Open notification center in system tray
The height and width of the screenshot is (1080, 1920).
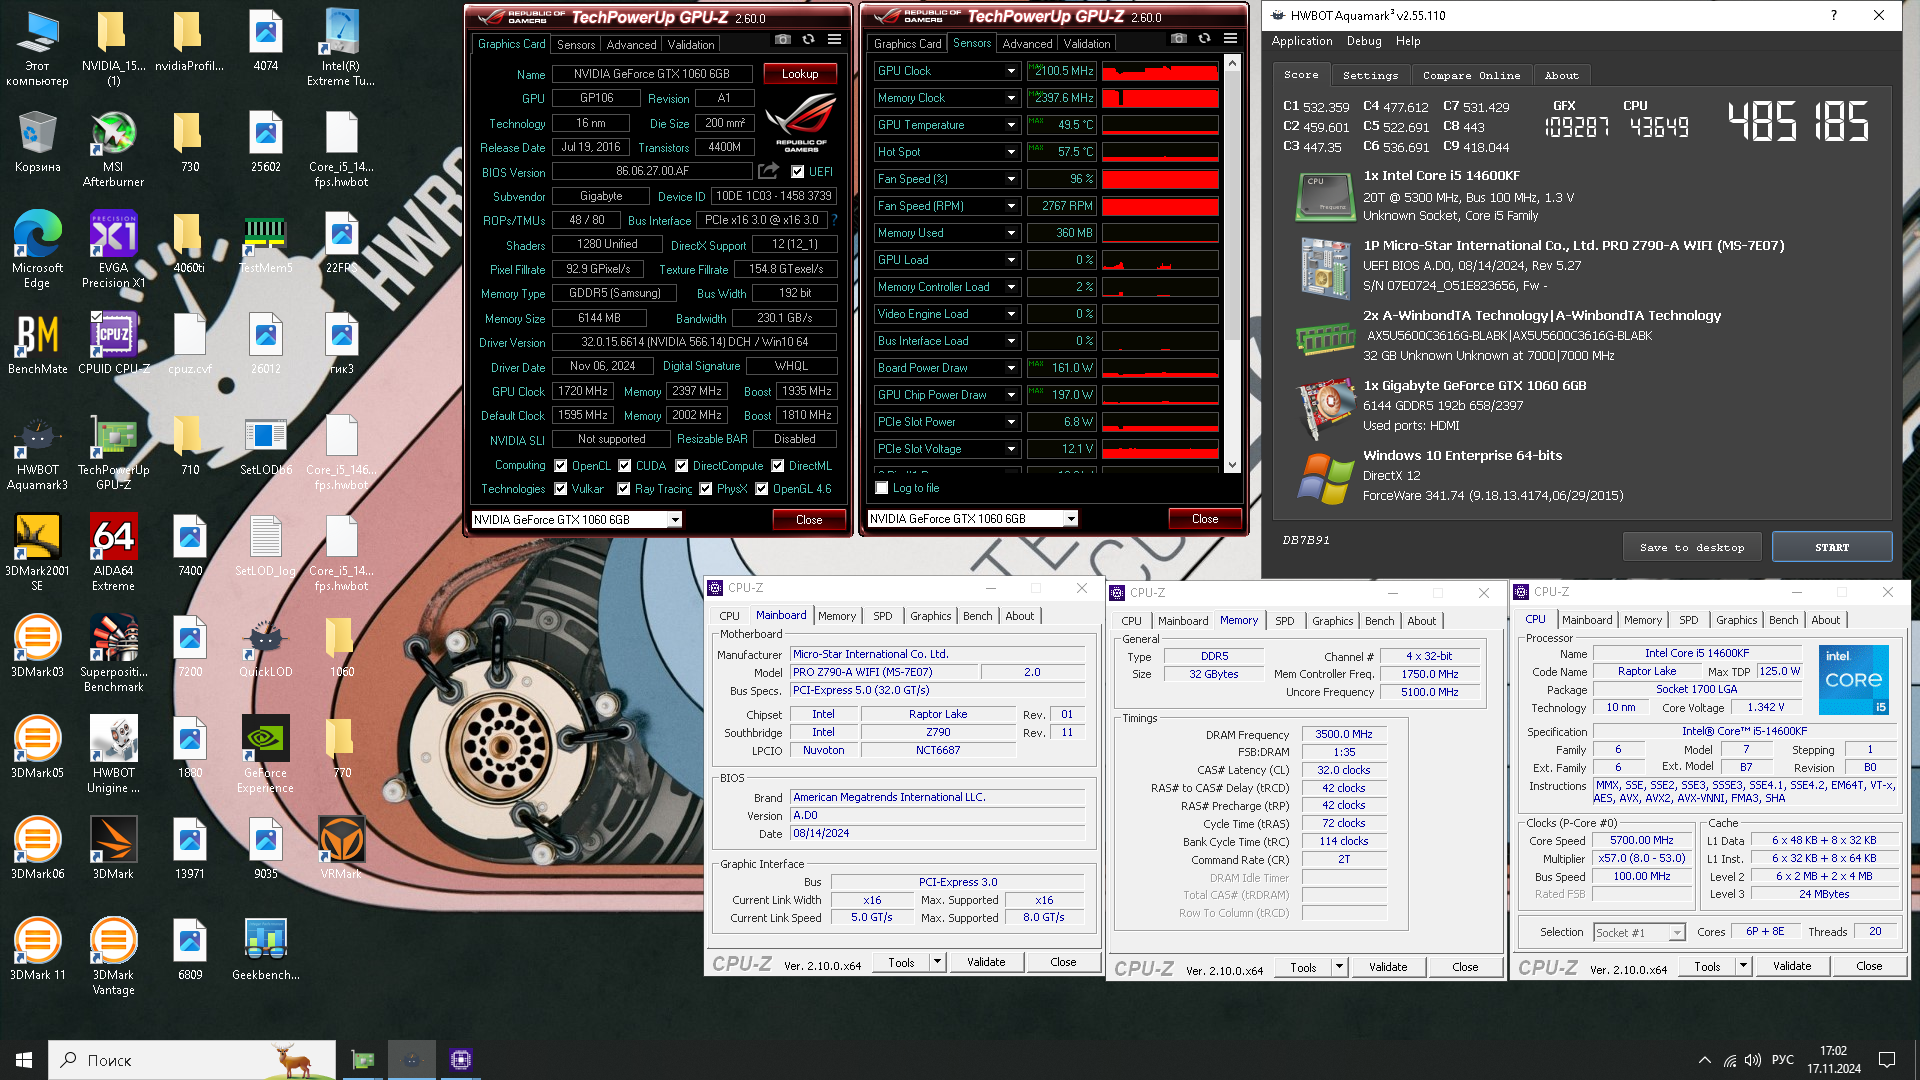click(1887, 1060)
